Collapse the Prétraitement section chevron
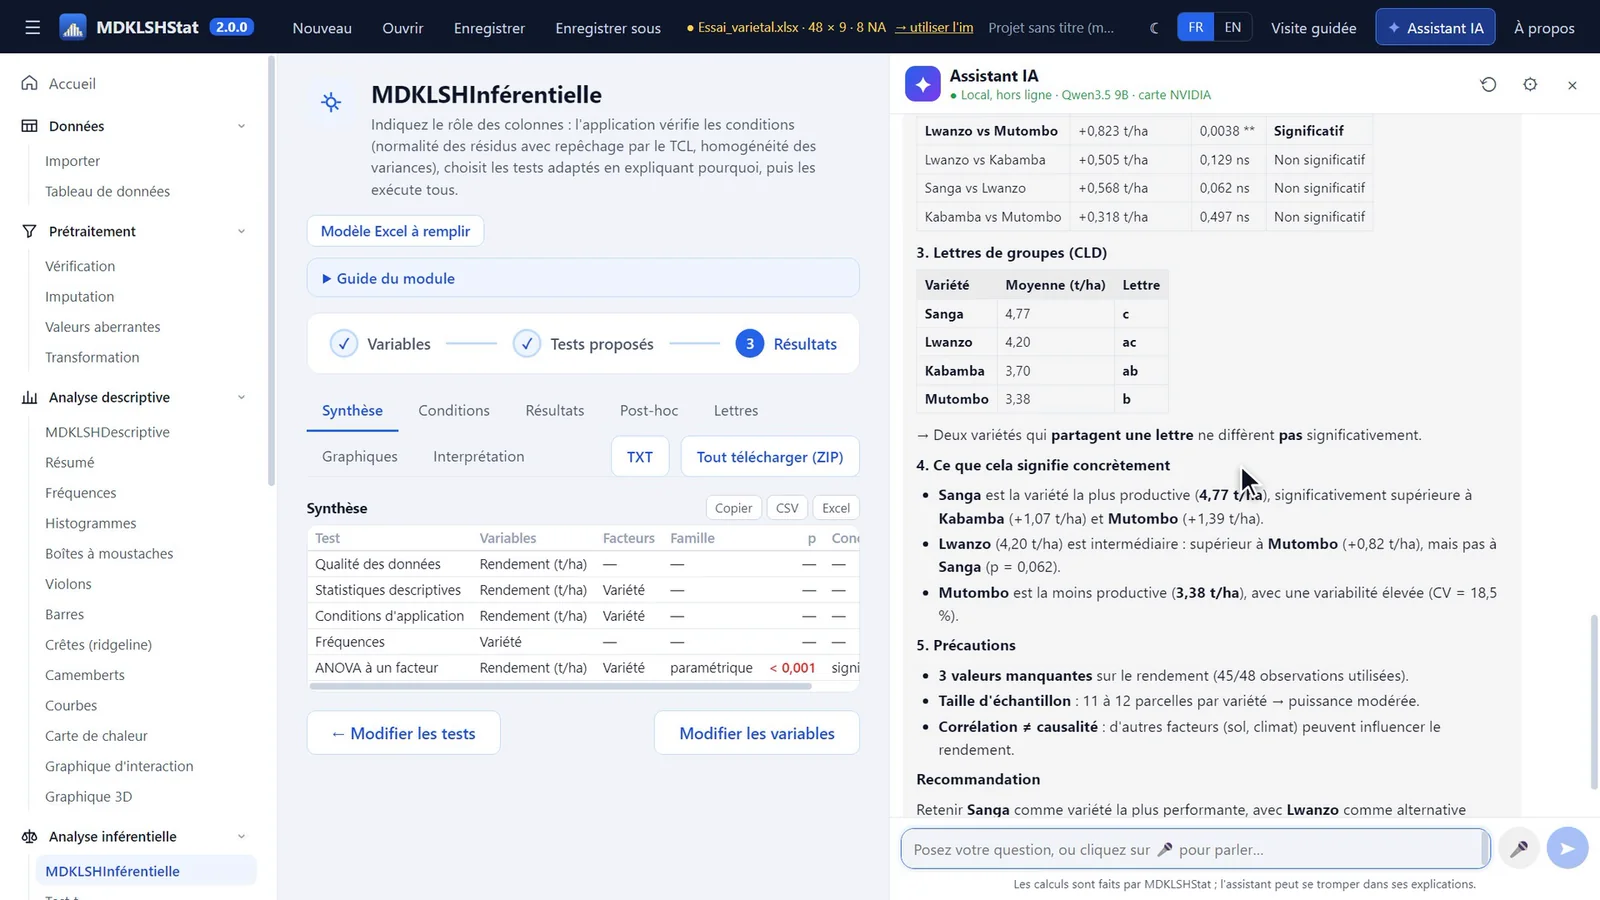 [241, 231]
